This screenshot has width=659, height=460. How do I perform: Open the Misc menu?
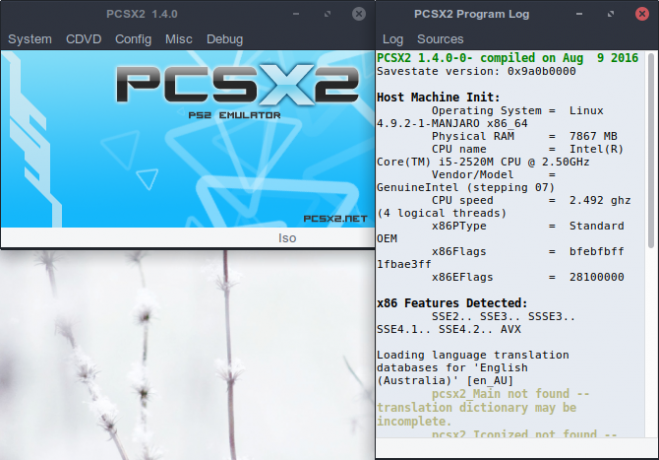(x=179, y=39)
